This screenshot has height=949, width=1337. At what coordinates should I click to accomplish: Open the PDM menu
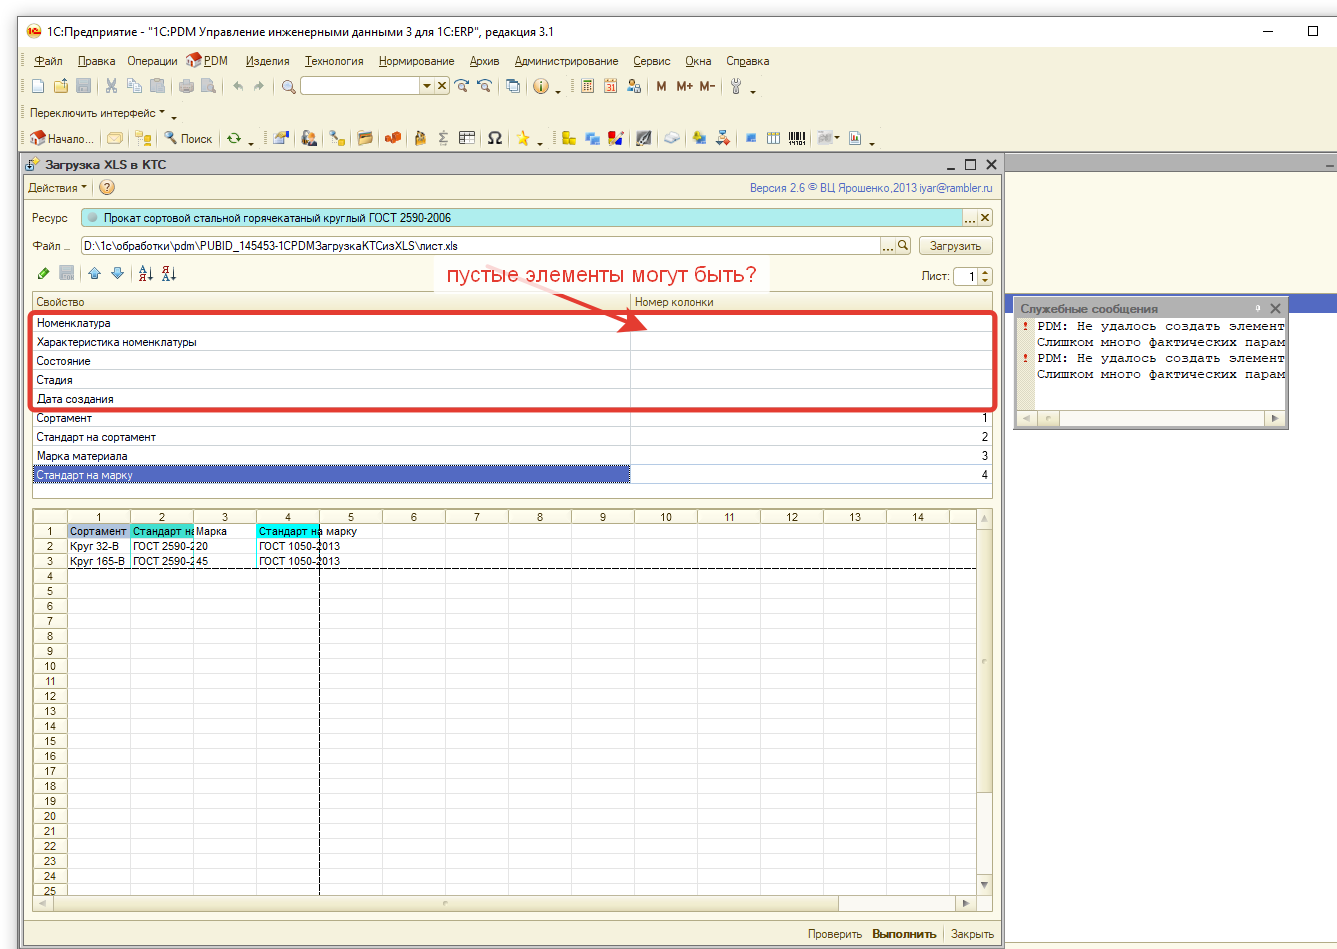click(x=207, y=61)
